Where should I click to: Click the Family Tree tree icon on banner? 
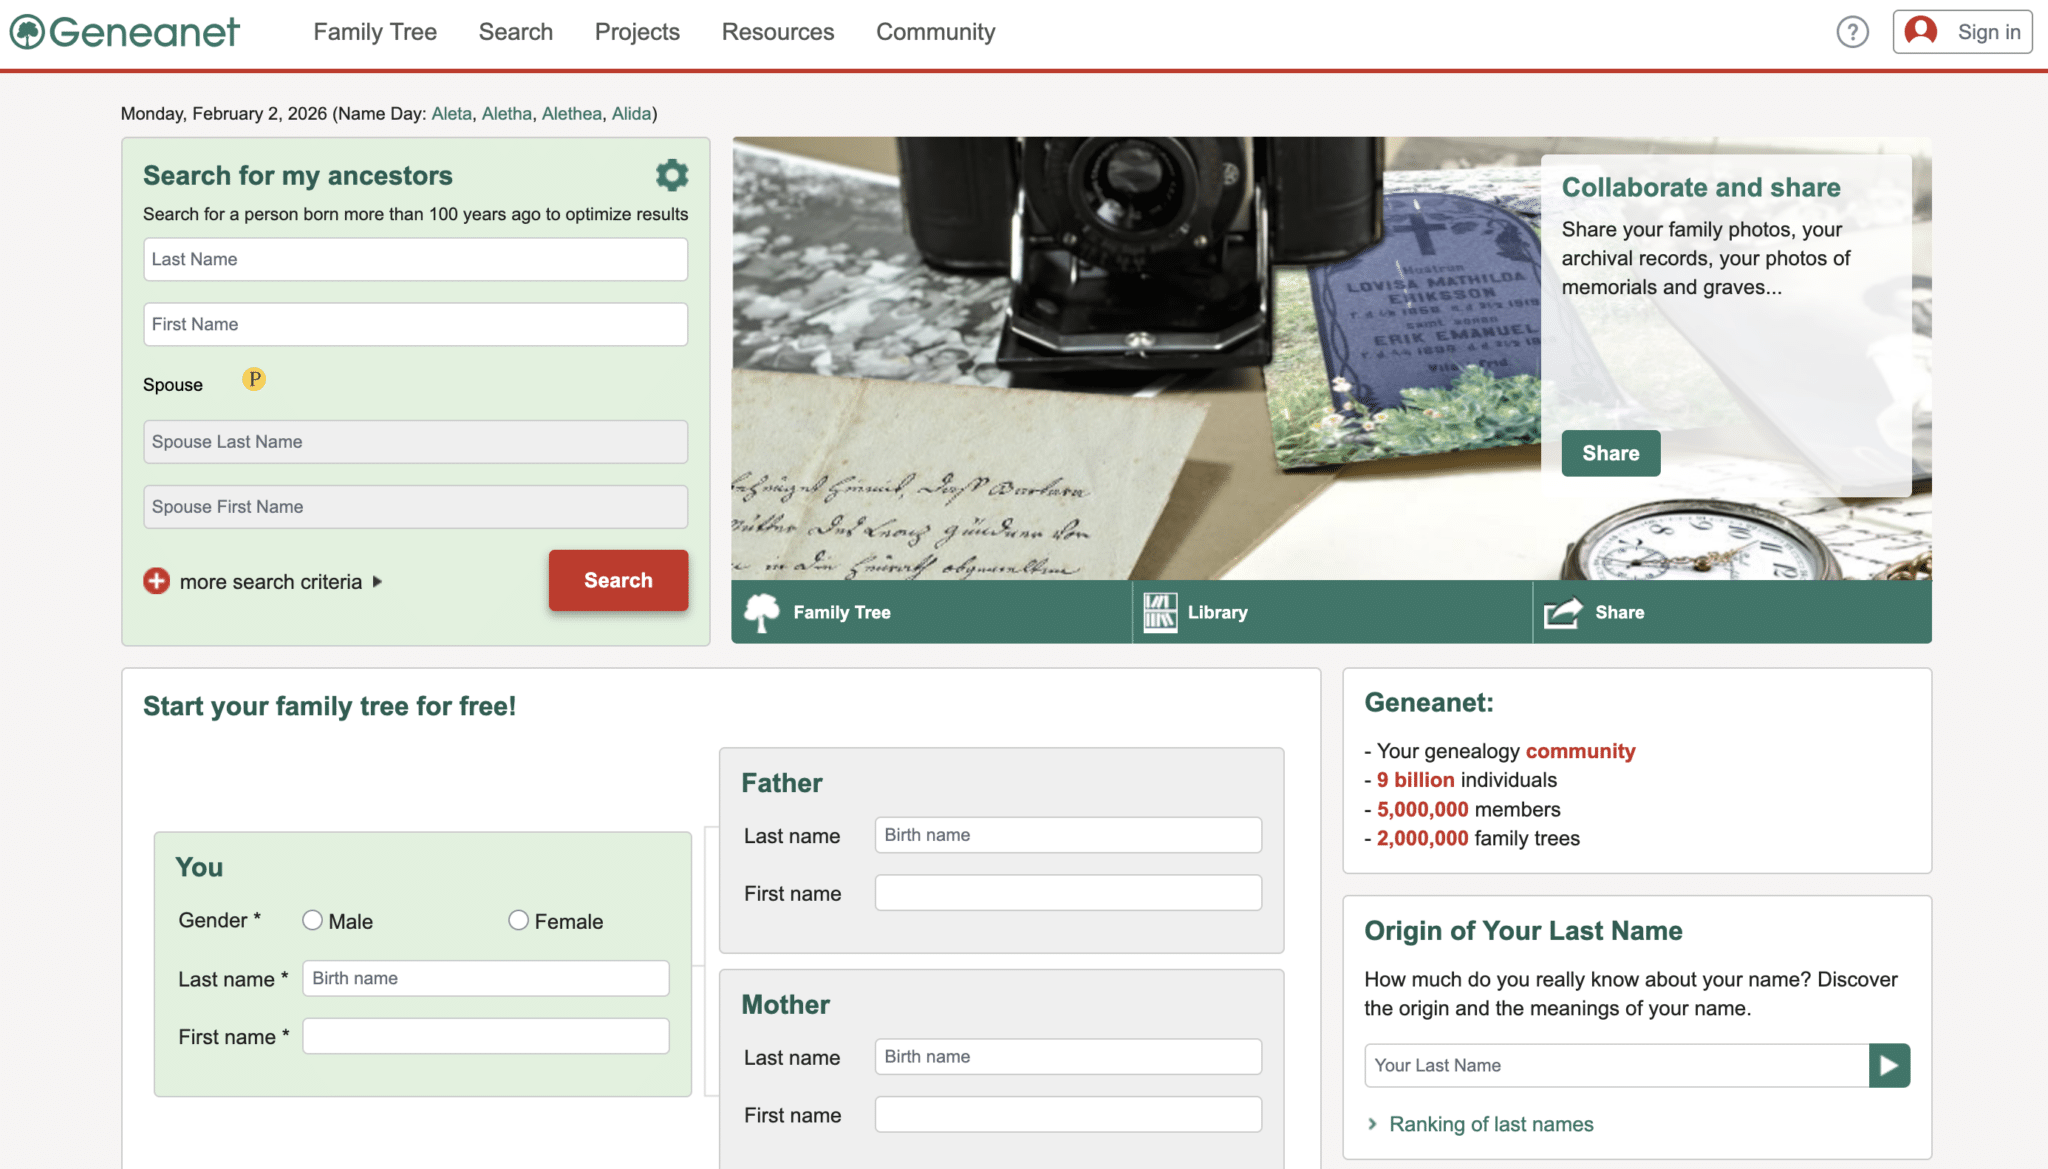(x=762, y=612)
